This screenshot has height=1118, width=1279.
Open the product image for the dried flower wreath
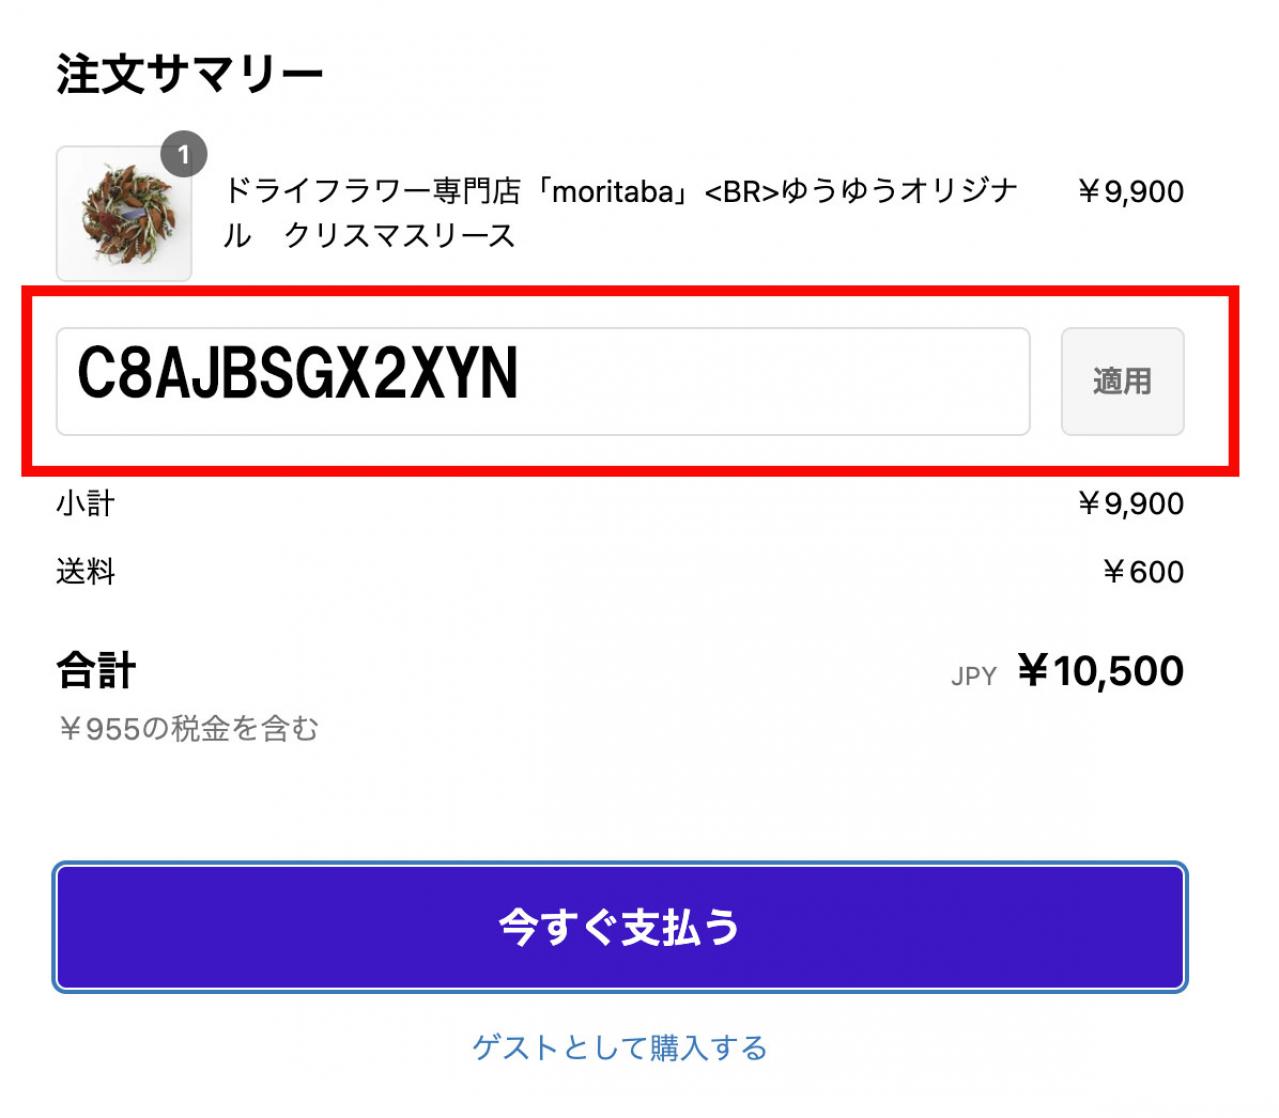[124, 212]
